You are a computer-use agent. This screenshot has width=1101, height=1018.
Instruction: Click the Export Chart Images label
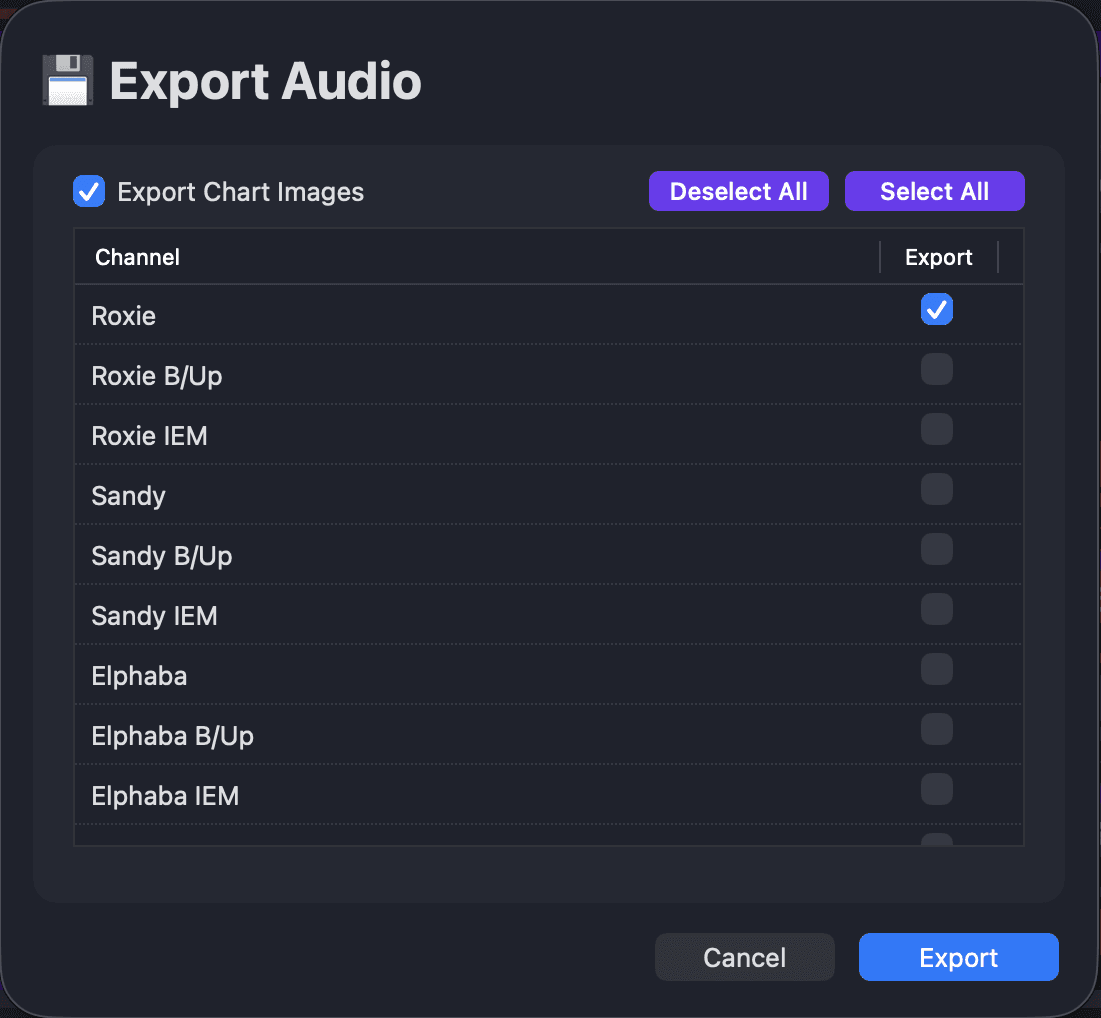[x=240, y=192]
